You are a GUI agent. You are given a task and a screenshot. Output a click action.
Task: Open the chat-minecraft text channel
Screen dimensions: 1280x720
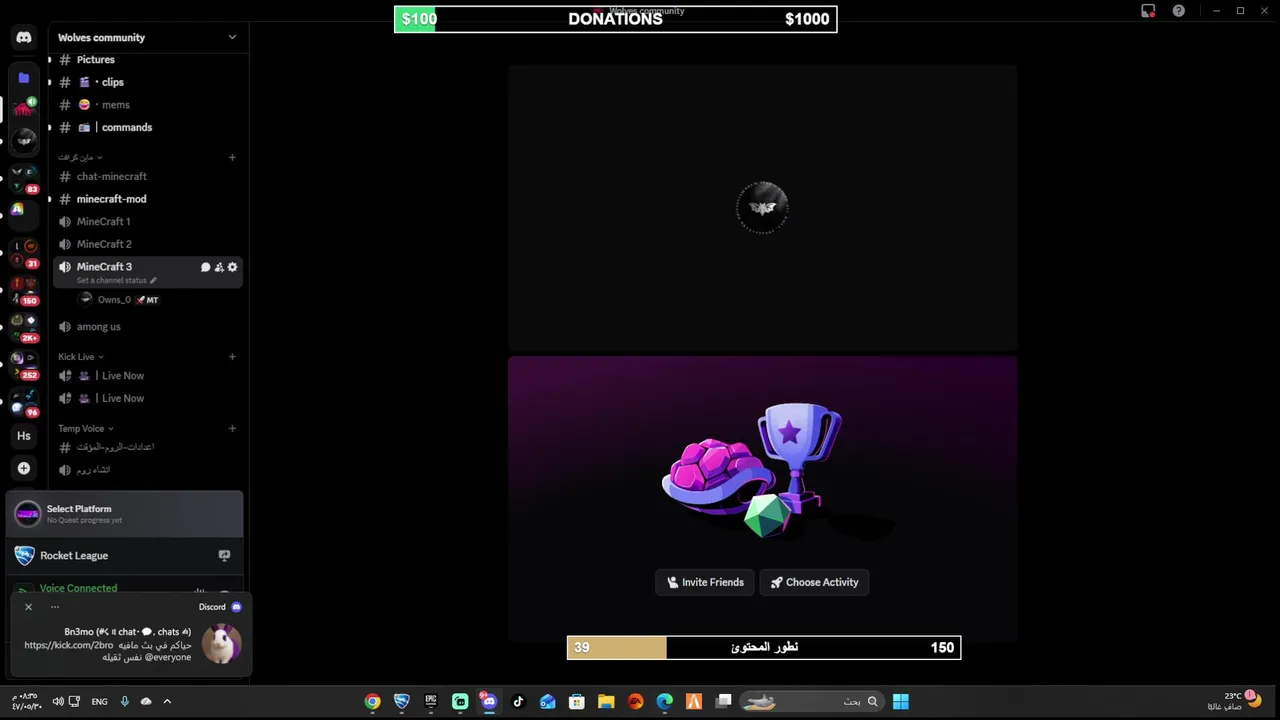(x=148, y=177)
